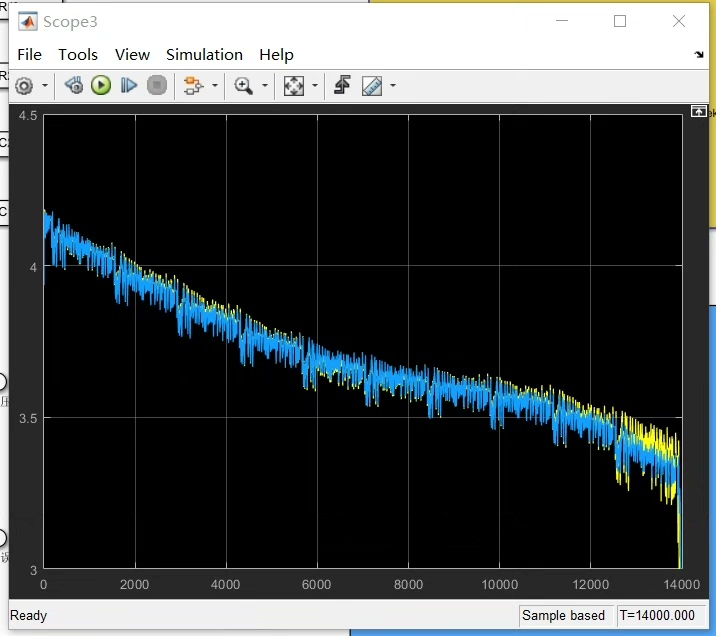
Task: Click the Highlight Simulink block icon
Action: (193, 85)
